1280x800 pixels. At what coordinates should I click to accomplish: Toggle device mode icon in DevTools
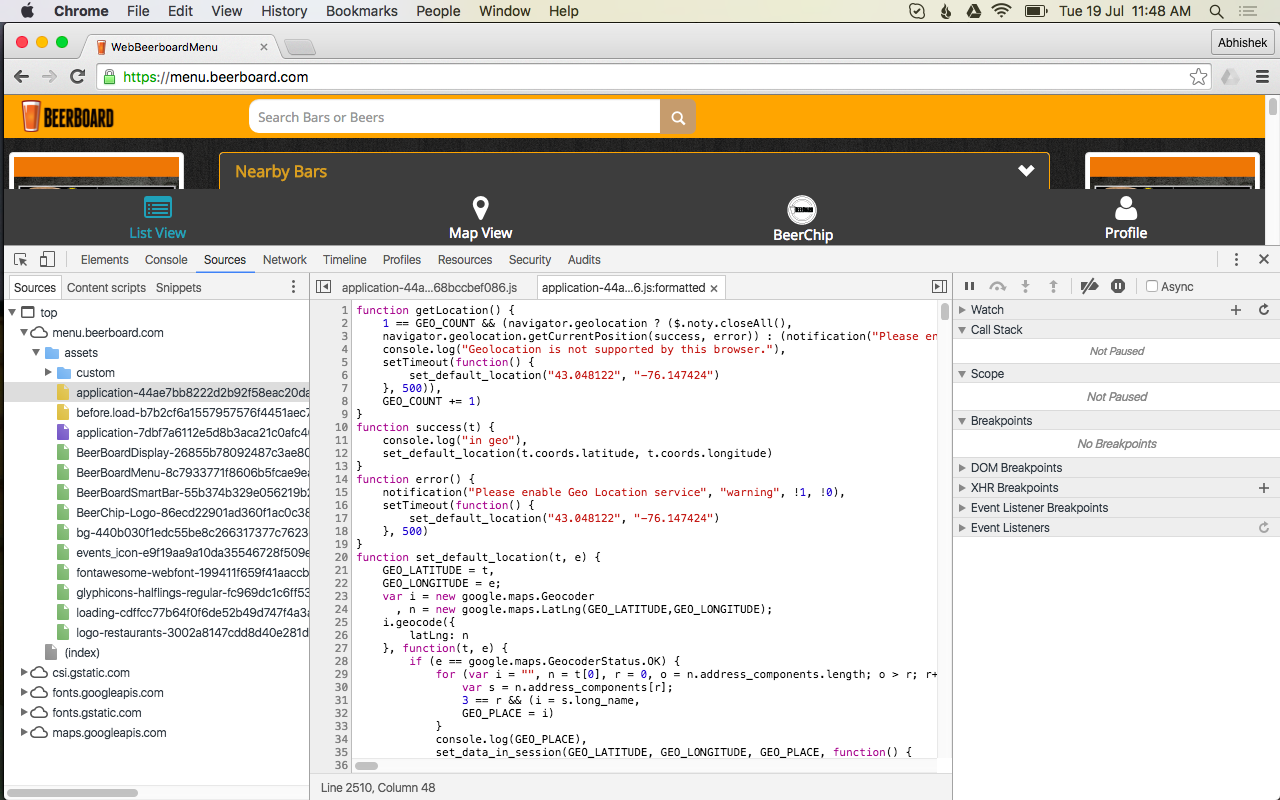[47, 259]
